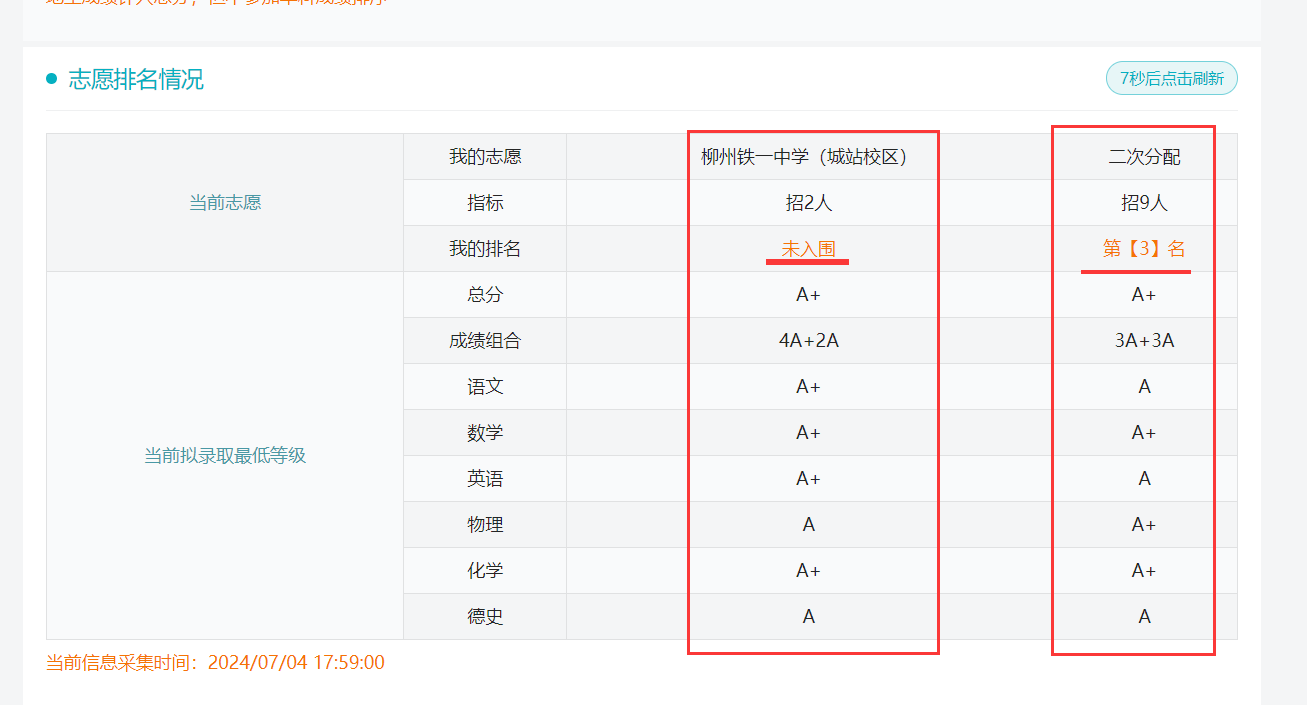Click the 当前信息采集时间 timestamp text
This screenshot has width=1307, height=705.
pyautogui.click(x=215, y=663)
